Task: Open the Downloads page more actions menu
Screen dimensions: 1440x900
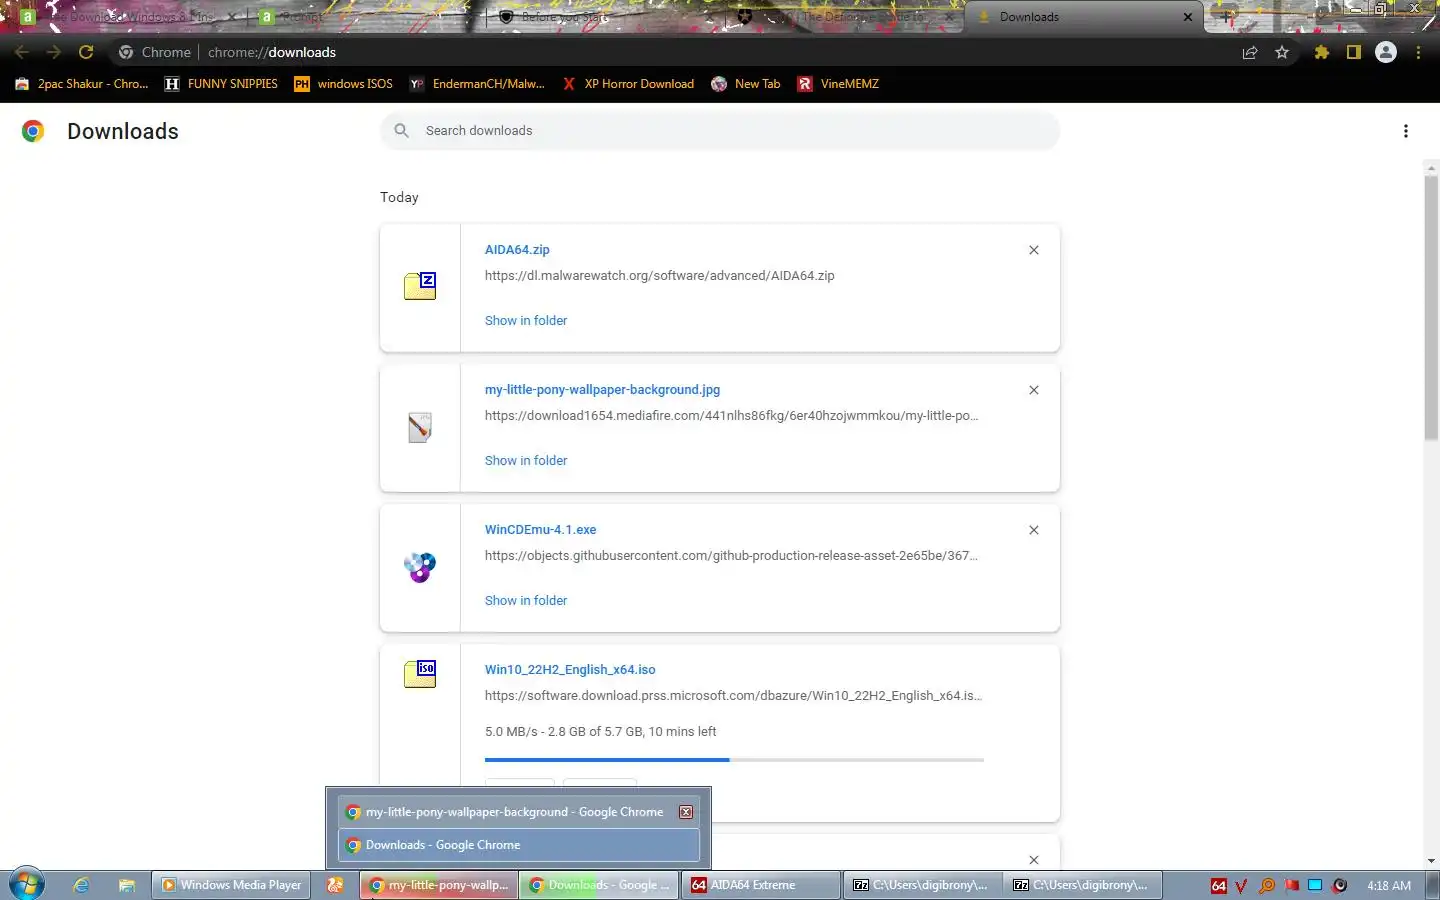Action: pos(1406,131)
